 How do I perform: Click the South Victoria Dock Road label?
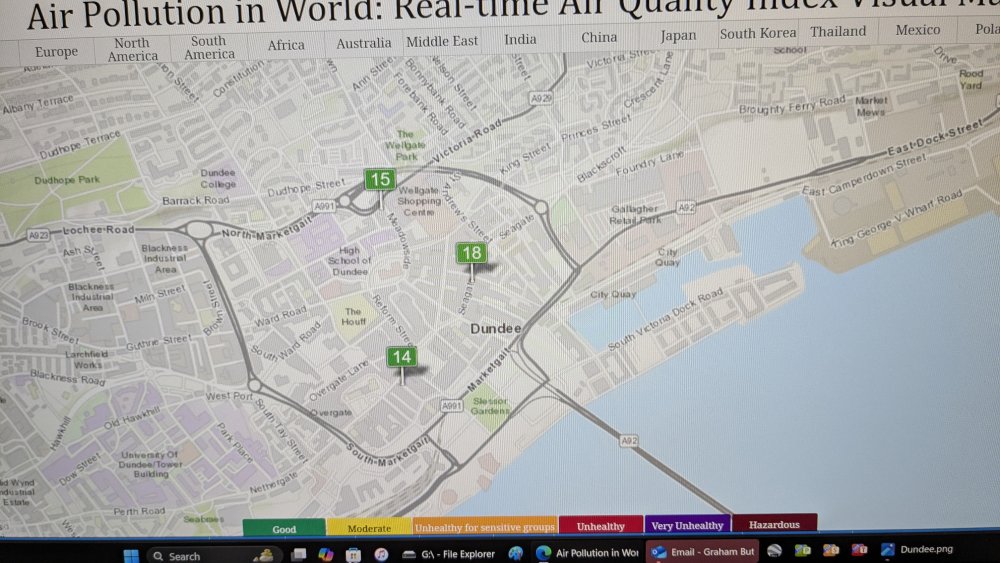click(x=665, y=318)
